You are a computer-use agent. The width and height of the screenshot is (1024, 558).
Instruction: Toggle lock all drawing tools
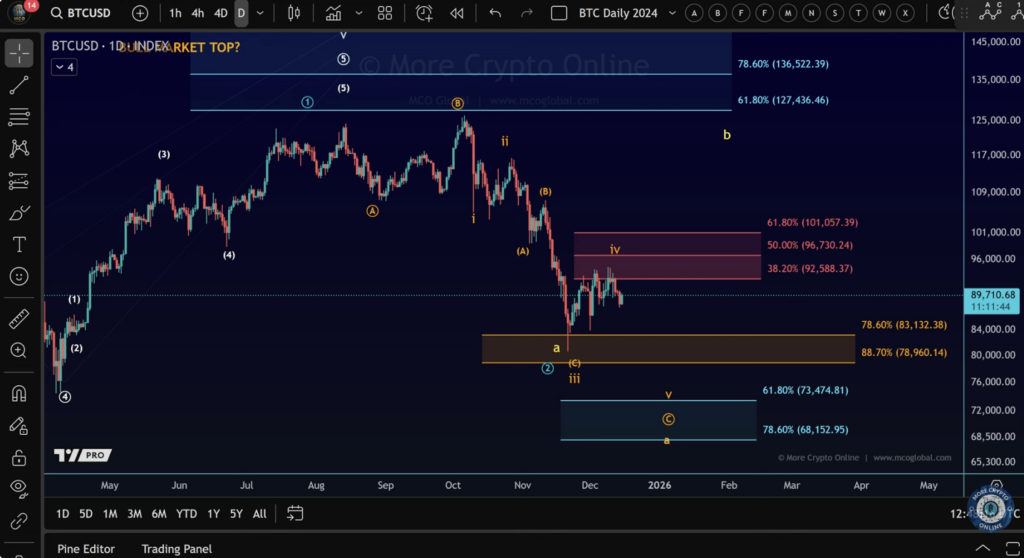pos(19,457)
